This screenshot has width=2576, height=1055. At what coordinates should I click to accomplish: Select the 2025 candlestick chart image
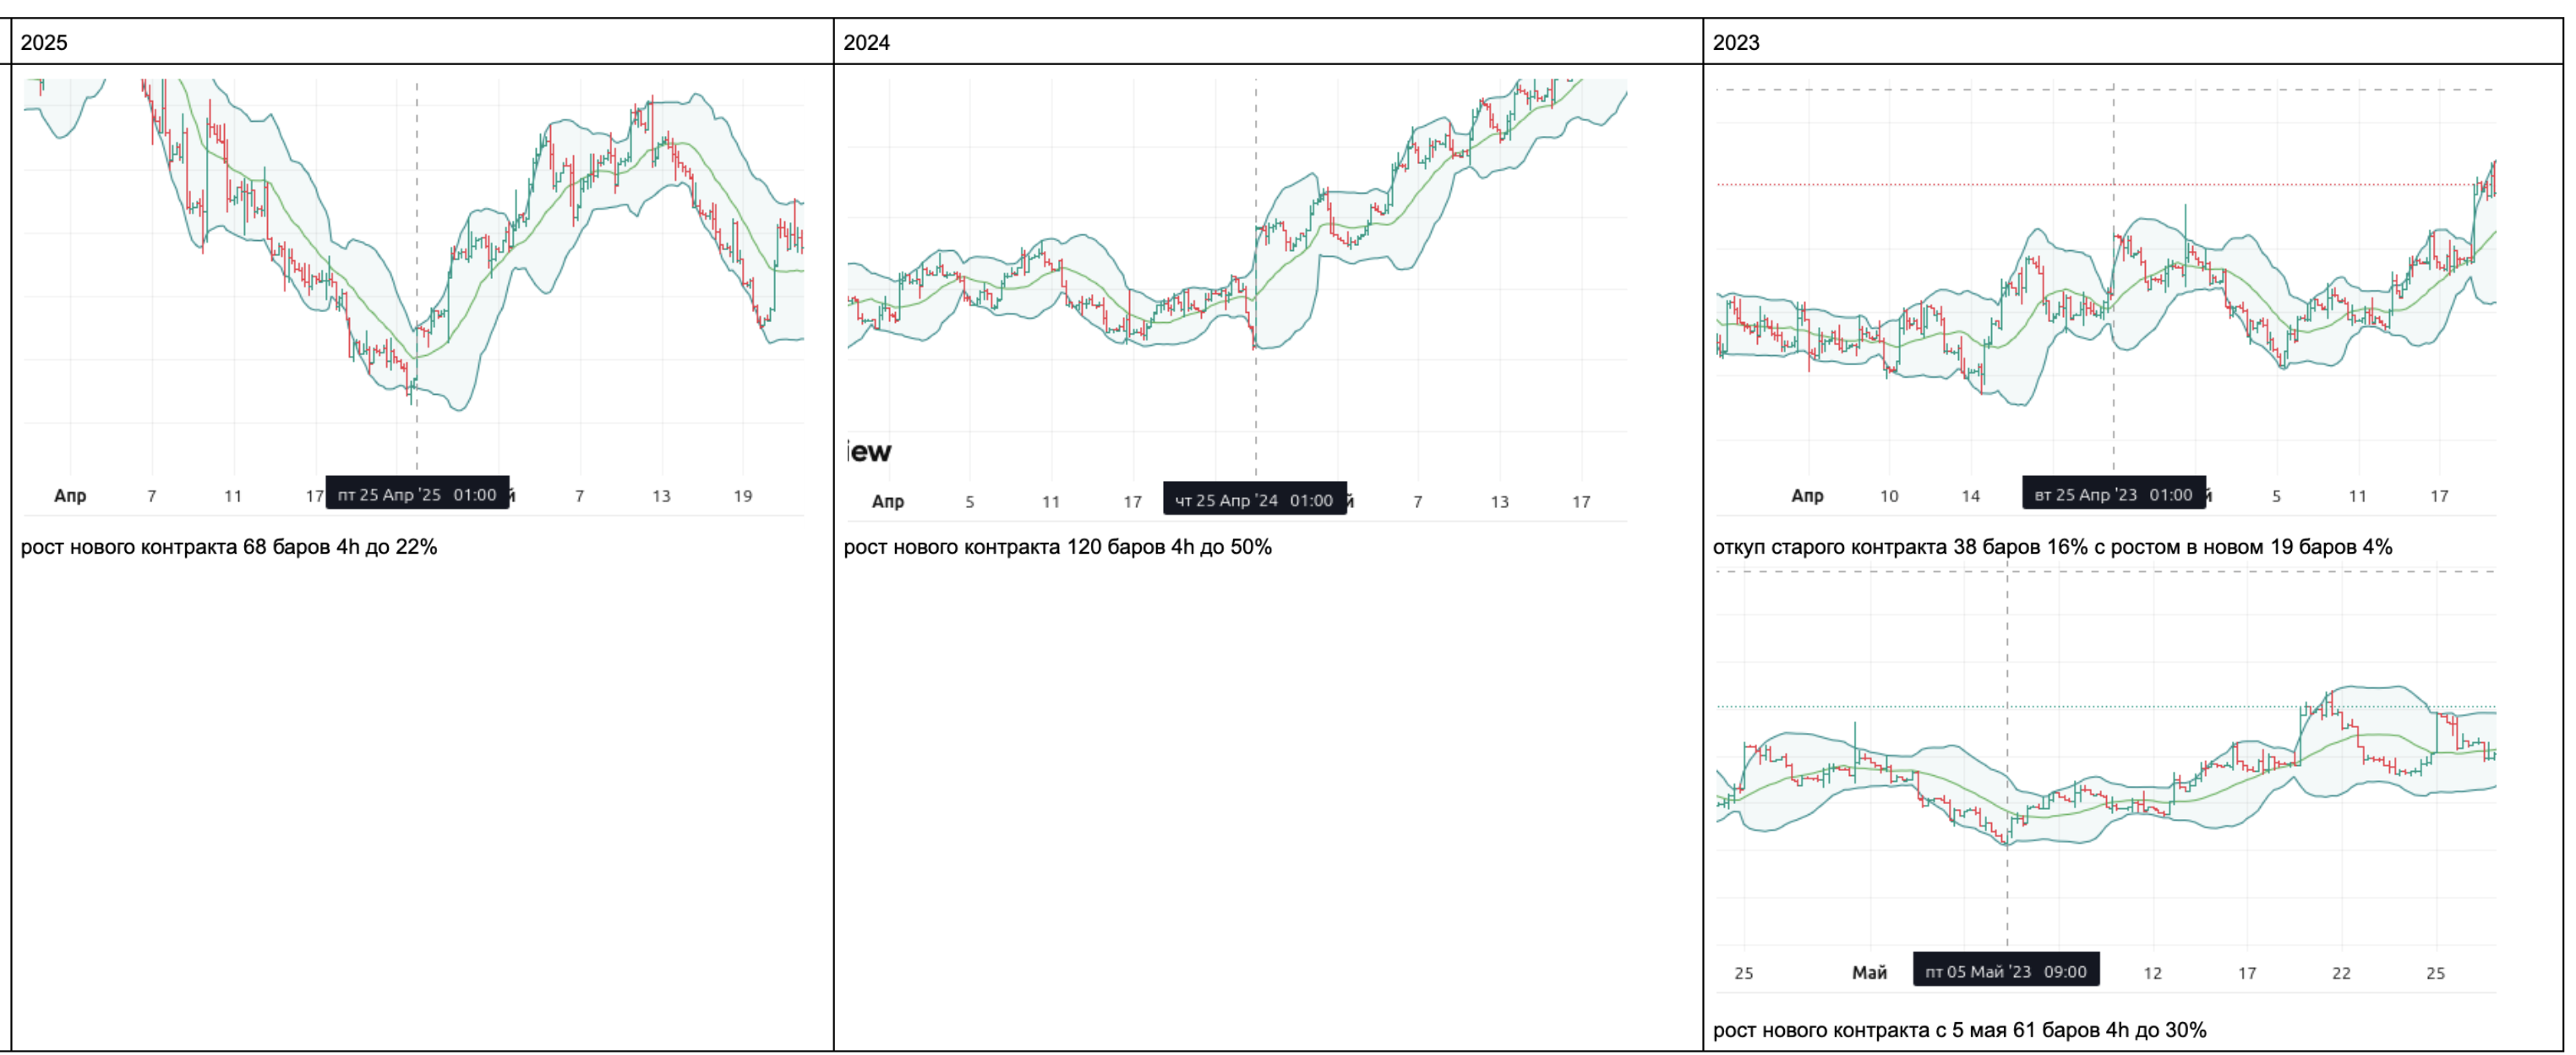pos(413,290)
